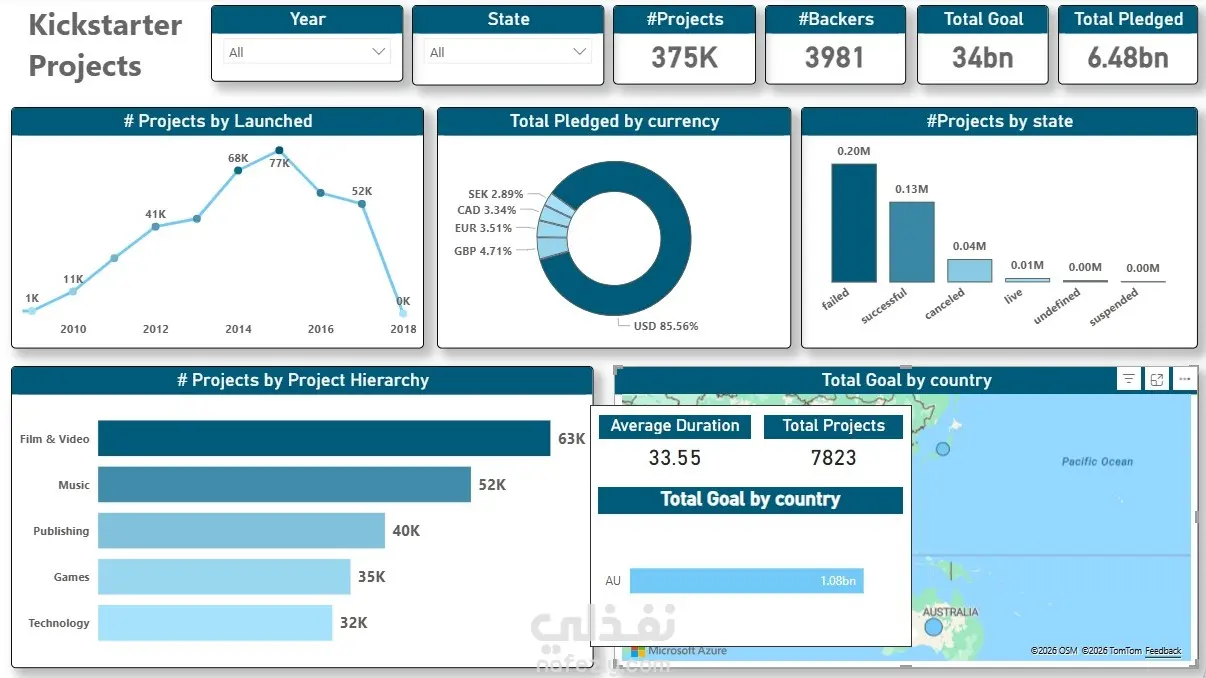The width and height of the screenshot is (1206, 678).
Task: Click the 77K peak point on the line chart
Action: 280,152
